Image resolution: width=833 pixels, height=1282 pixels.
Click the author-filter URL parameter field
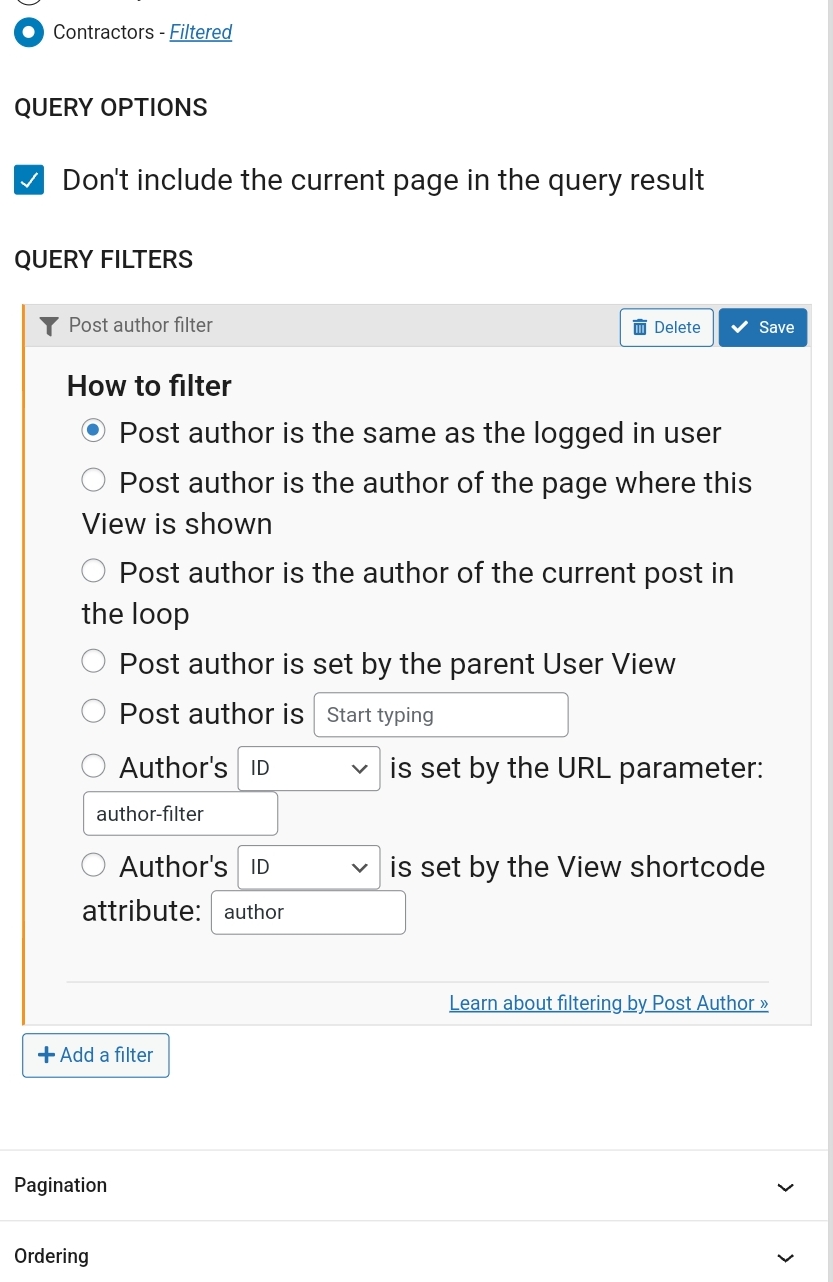pos(180,814)
